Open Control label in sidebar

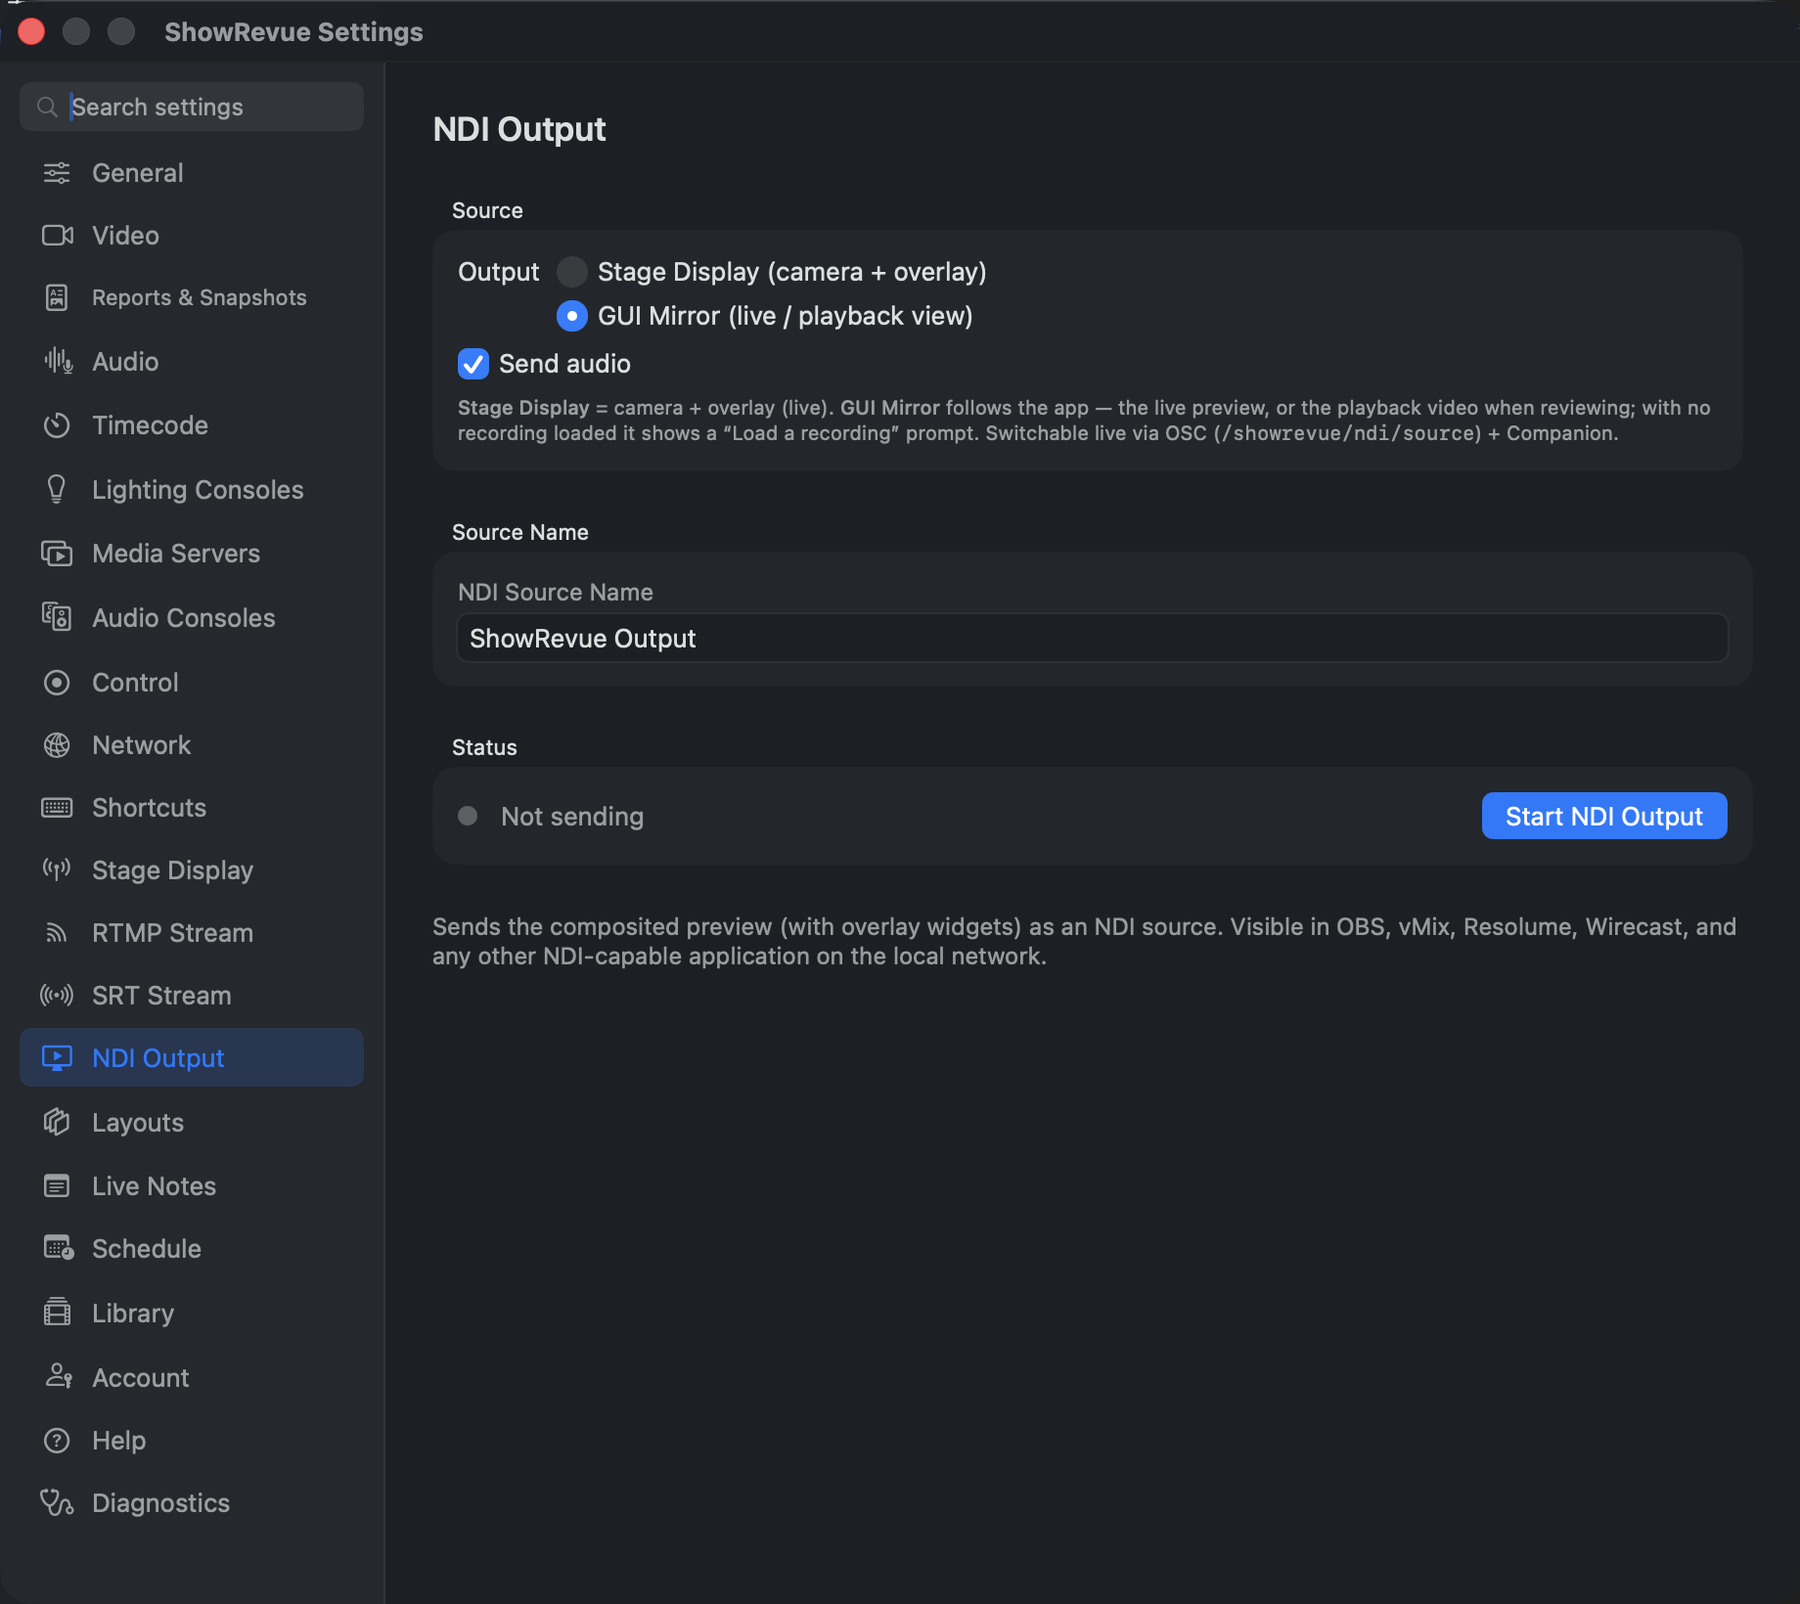coord(135,682)
